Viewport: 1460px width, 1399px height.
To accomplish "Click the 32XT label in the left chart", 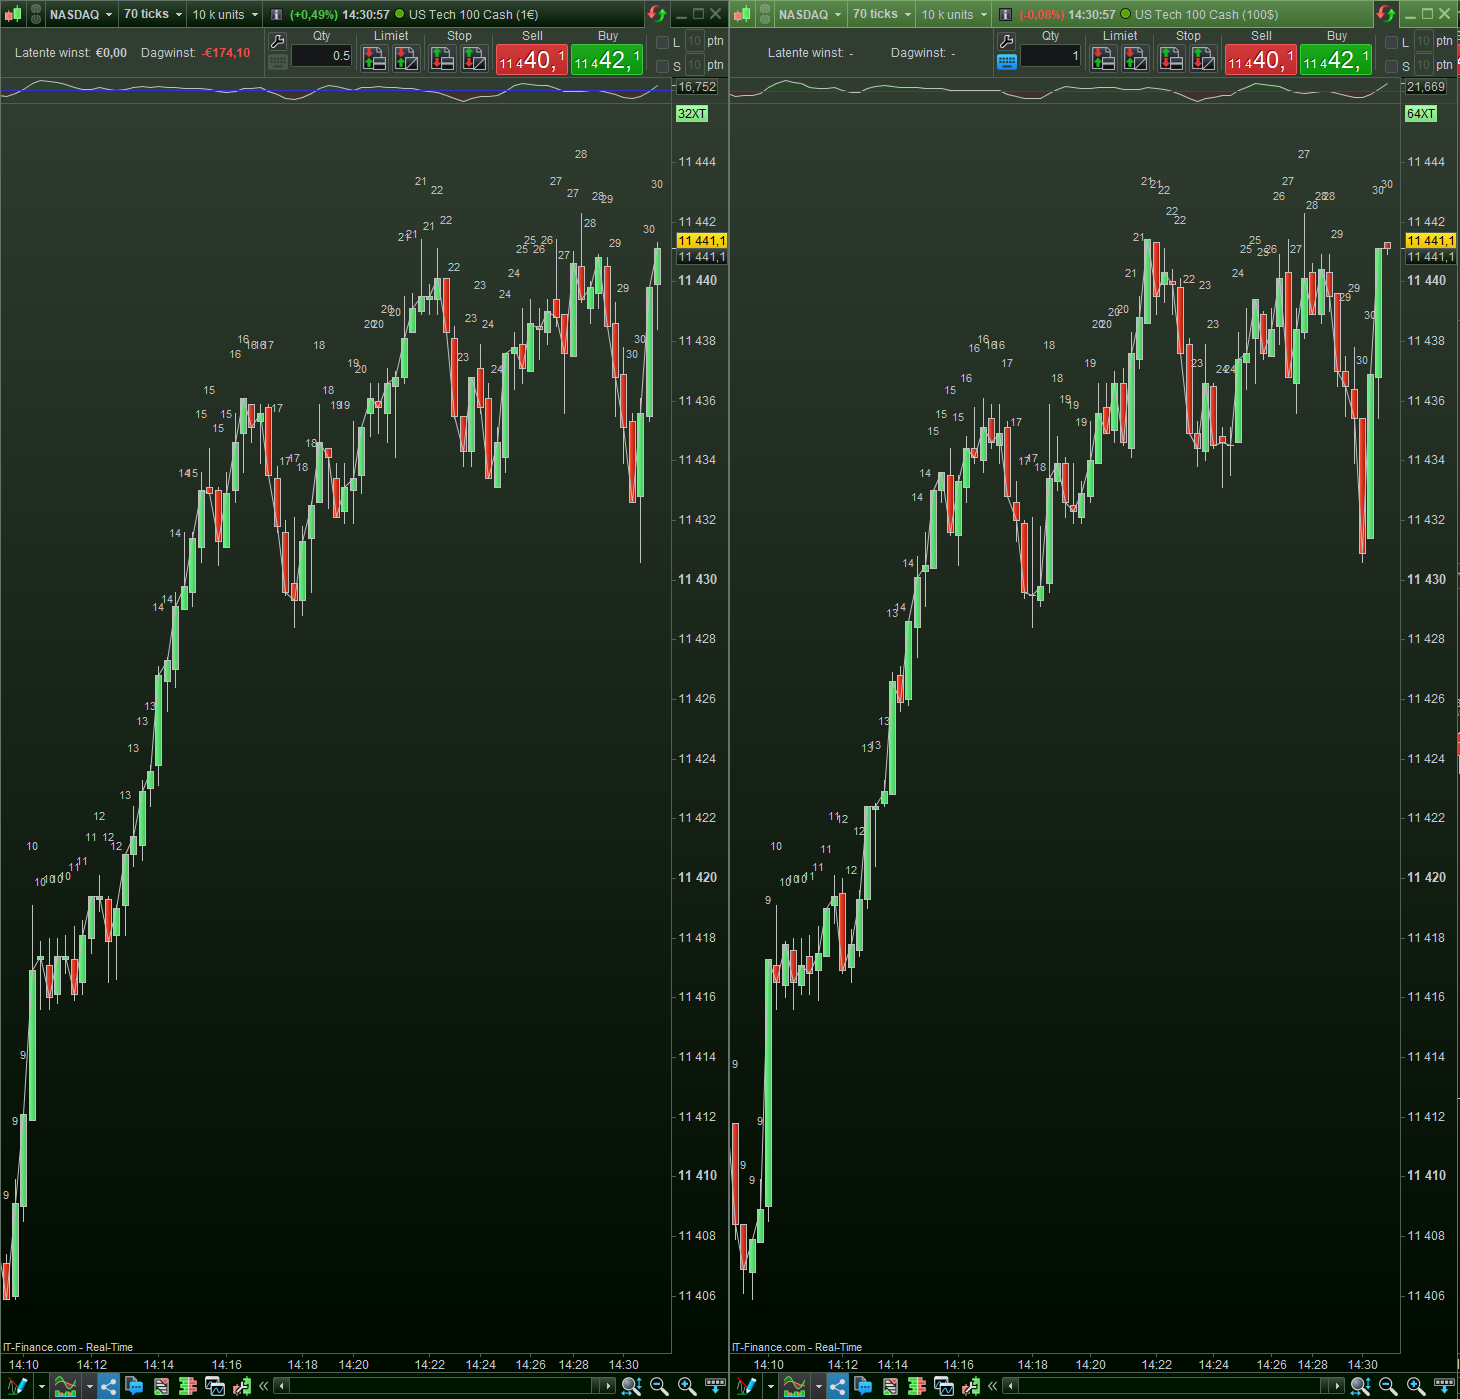I will pos(692,114).
